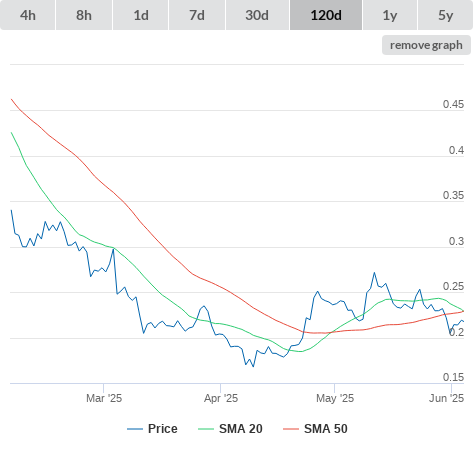Select the 4h time range tab
The image size is (474, 455).
28,15
